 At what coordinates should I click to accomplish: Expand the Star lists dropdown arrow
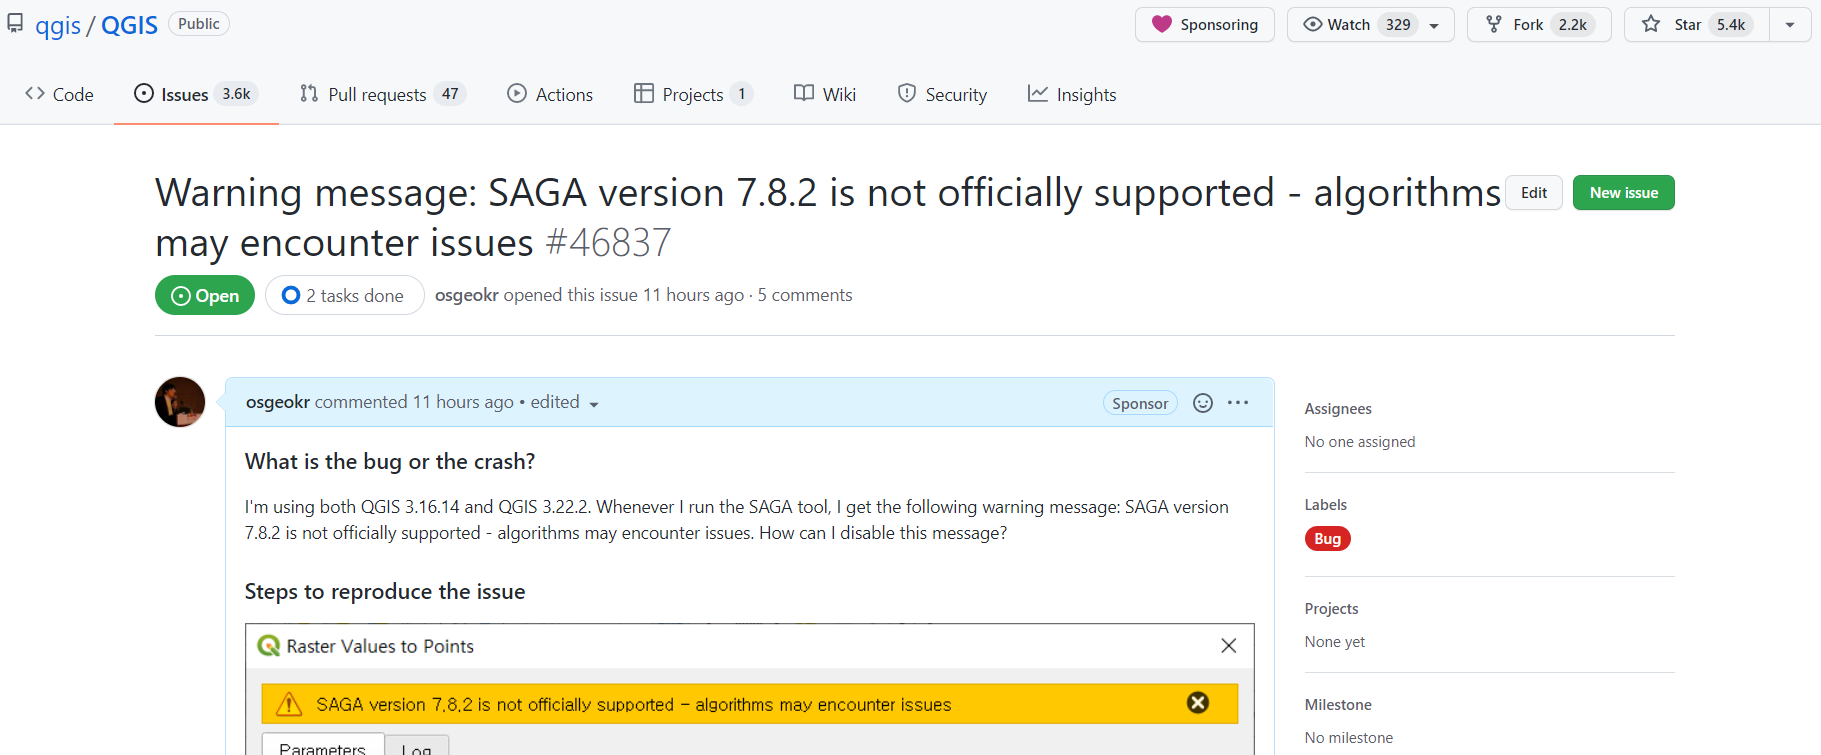point(1790,25)
